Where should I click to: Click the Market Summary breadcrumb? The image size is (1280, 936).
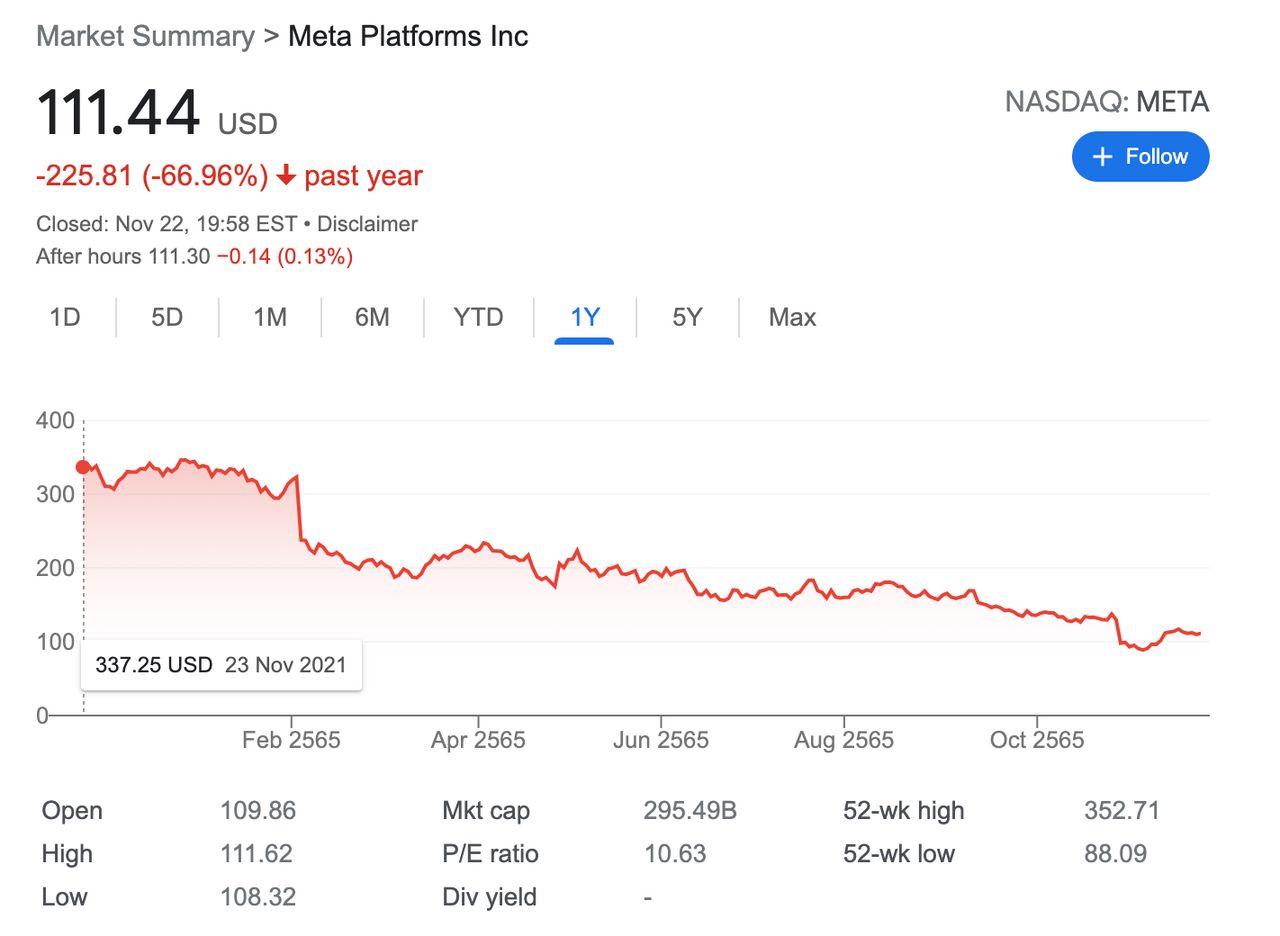point(145,37)
